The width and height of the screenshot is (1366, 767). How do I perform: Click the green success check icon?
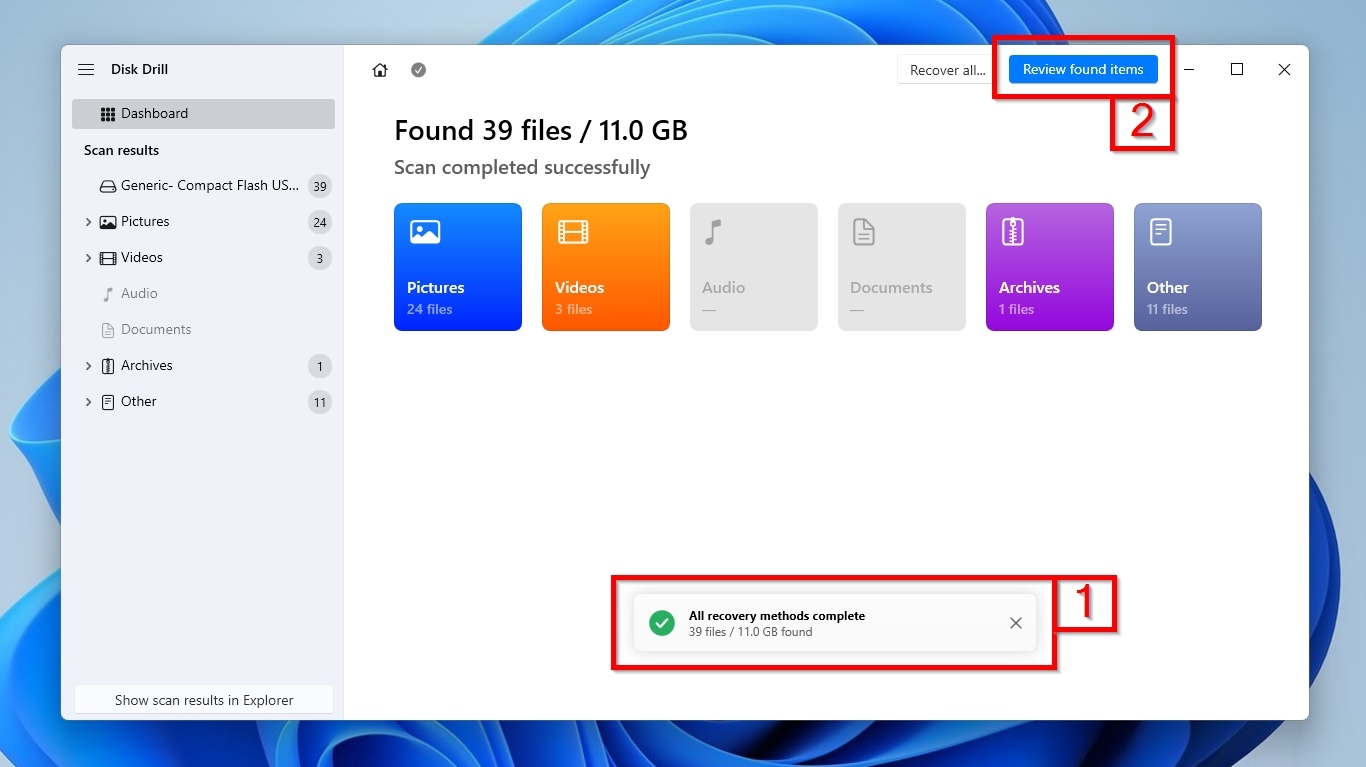[x=662, y=623]
